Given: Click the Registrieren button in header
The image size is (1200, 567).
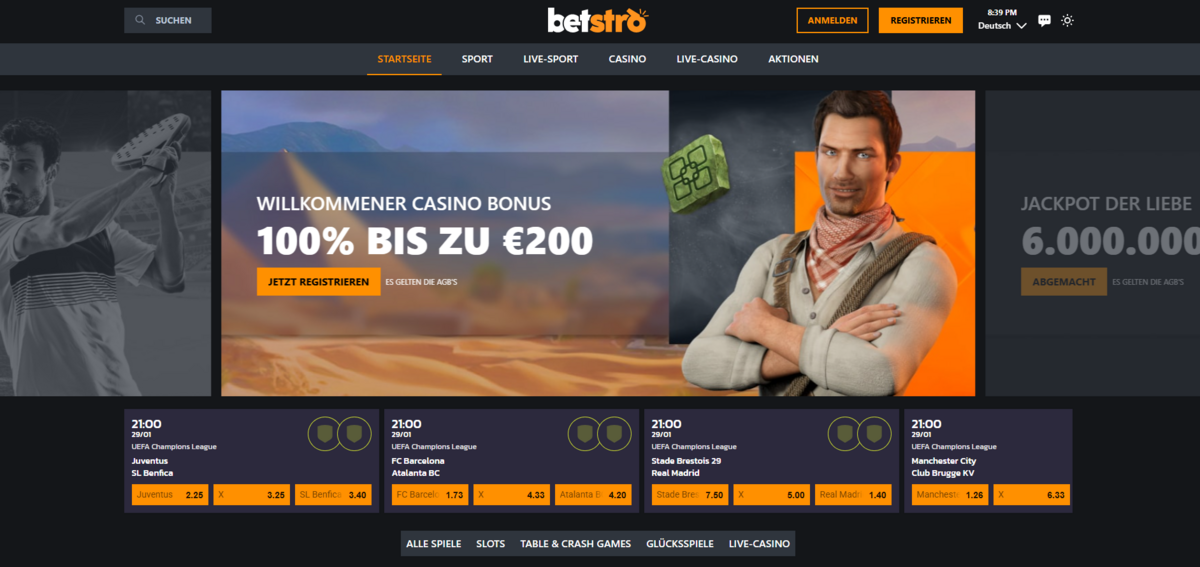Looking at the screenshot, I should (x=920, y=20).
